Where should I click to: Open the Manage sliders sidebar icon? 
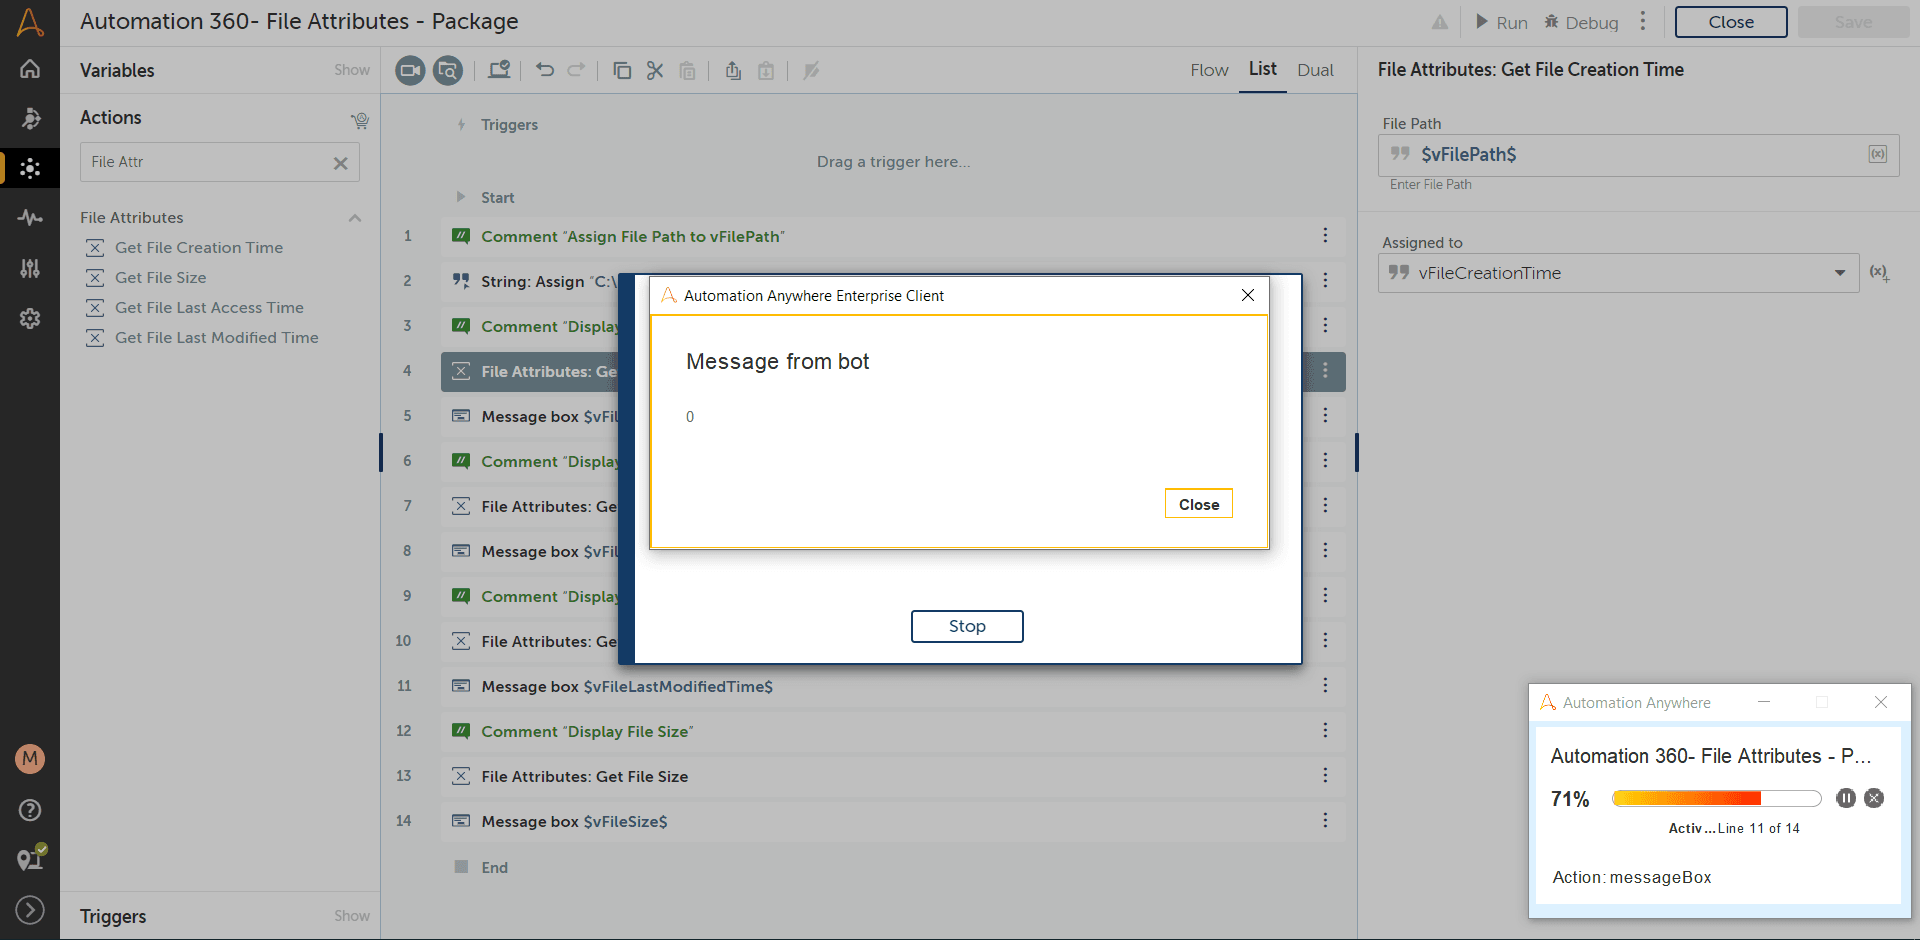30,268
